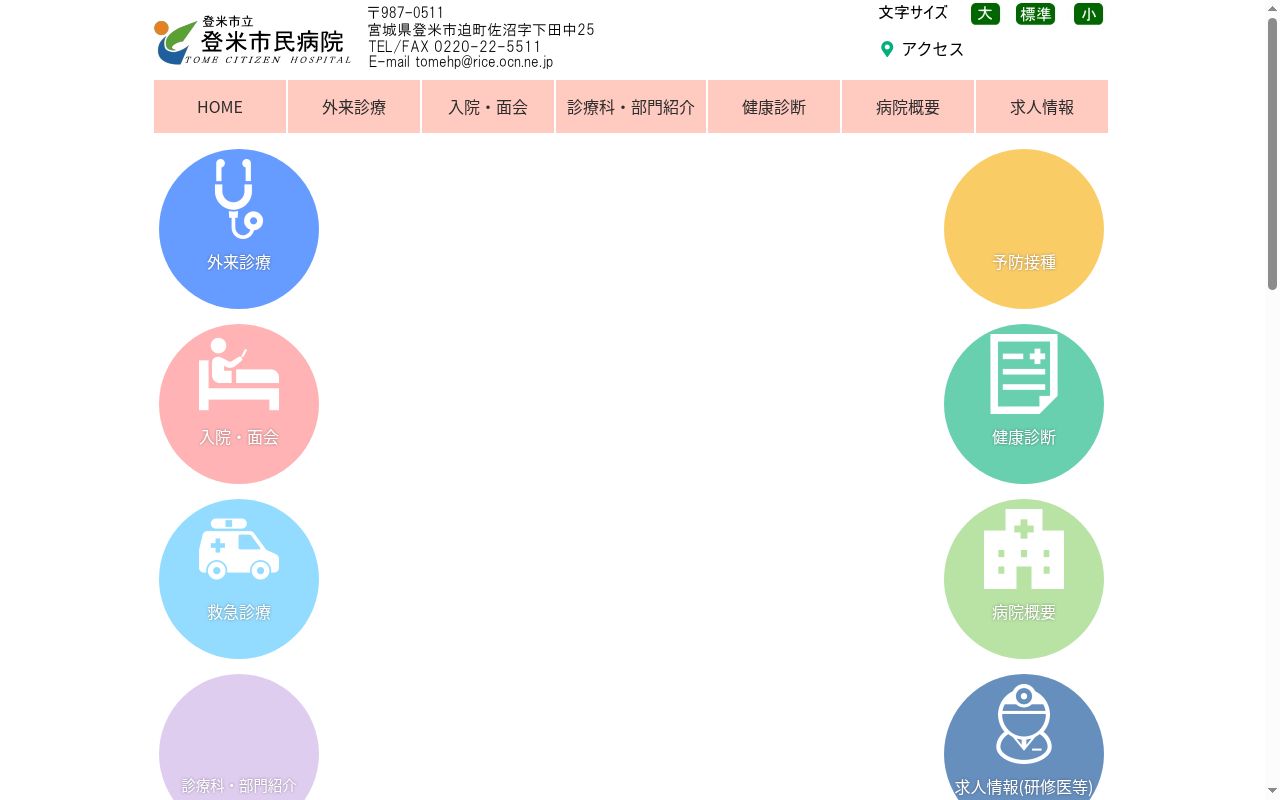Click the green map pin access icon
1280x800 pixels.
(886, 49)
